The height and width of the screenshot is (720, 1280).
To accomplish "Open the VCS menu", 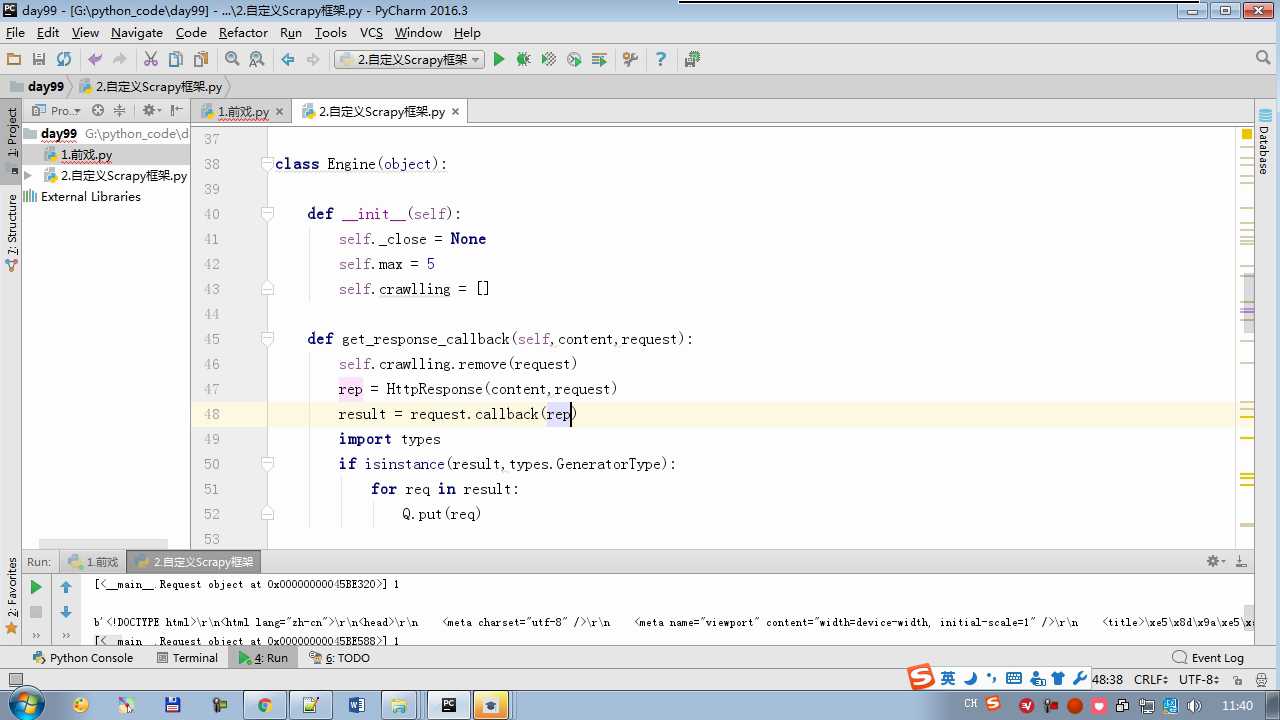I will pos(371,32).
